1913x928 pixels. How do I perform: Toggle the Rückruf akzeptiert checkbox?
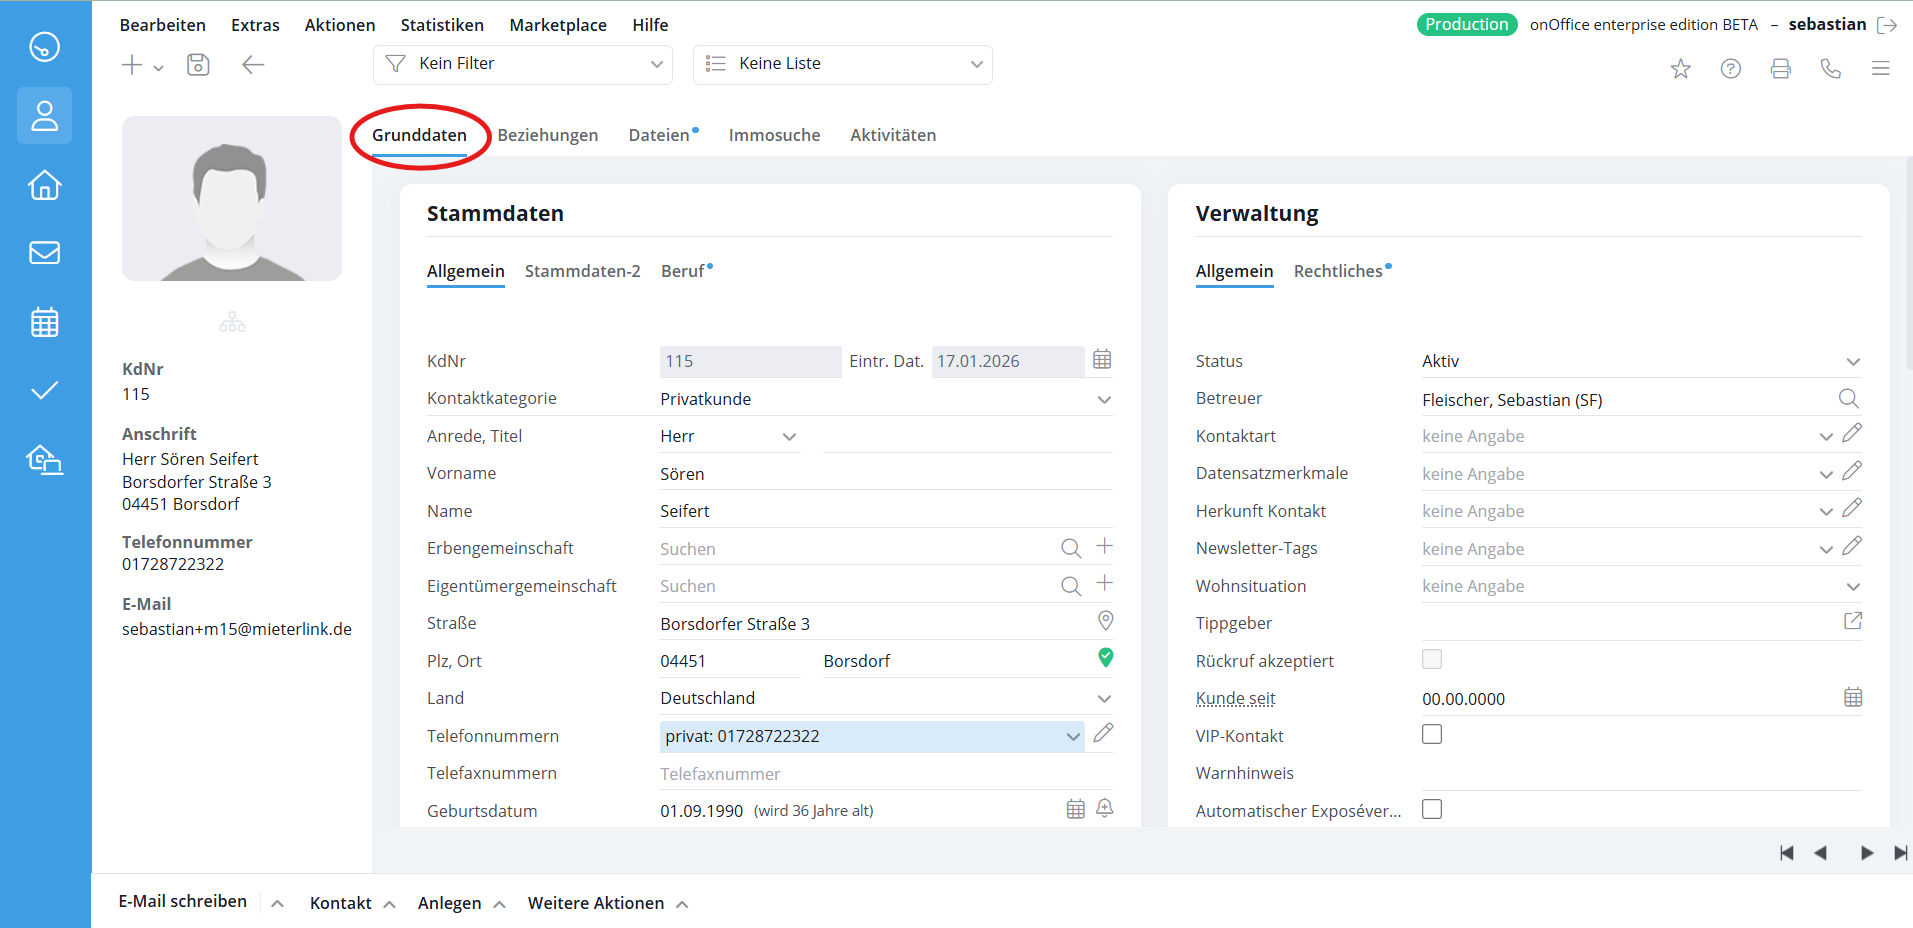(1432, 660)
